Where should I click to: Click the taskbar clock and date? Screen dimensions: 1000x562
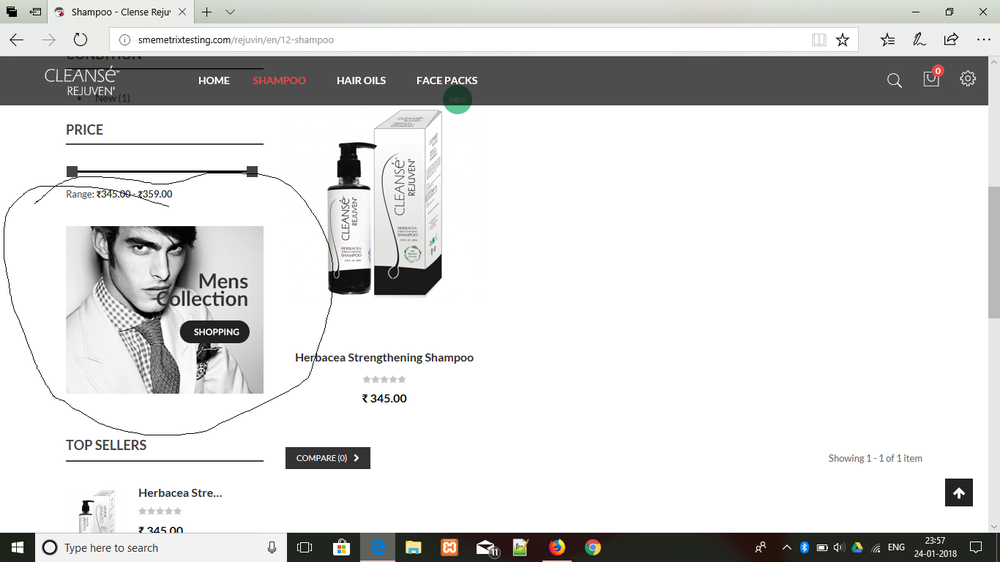click(x=935, y=547)
